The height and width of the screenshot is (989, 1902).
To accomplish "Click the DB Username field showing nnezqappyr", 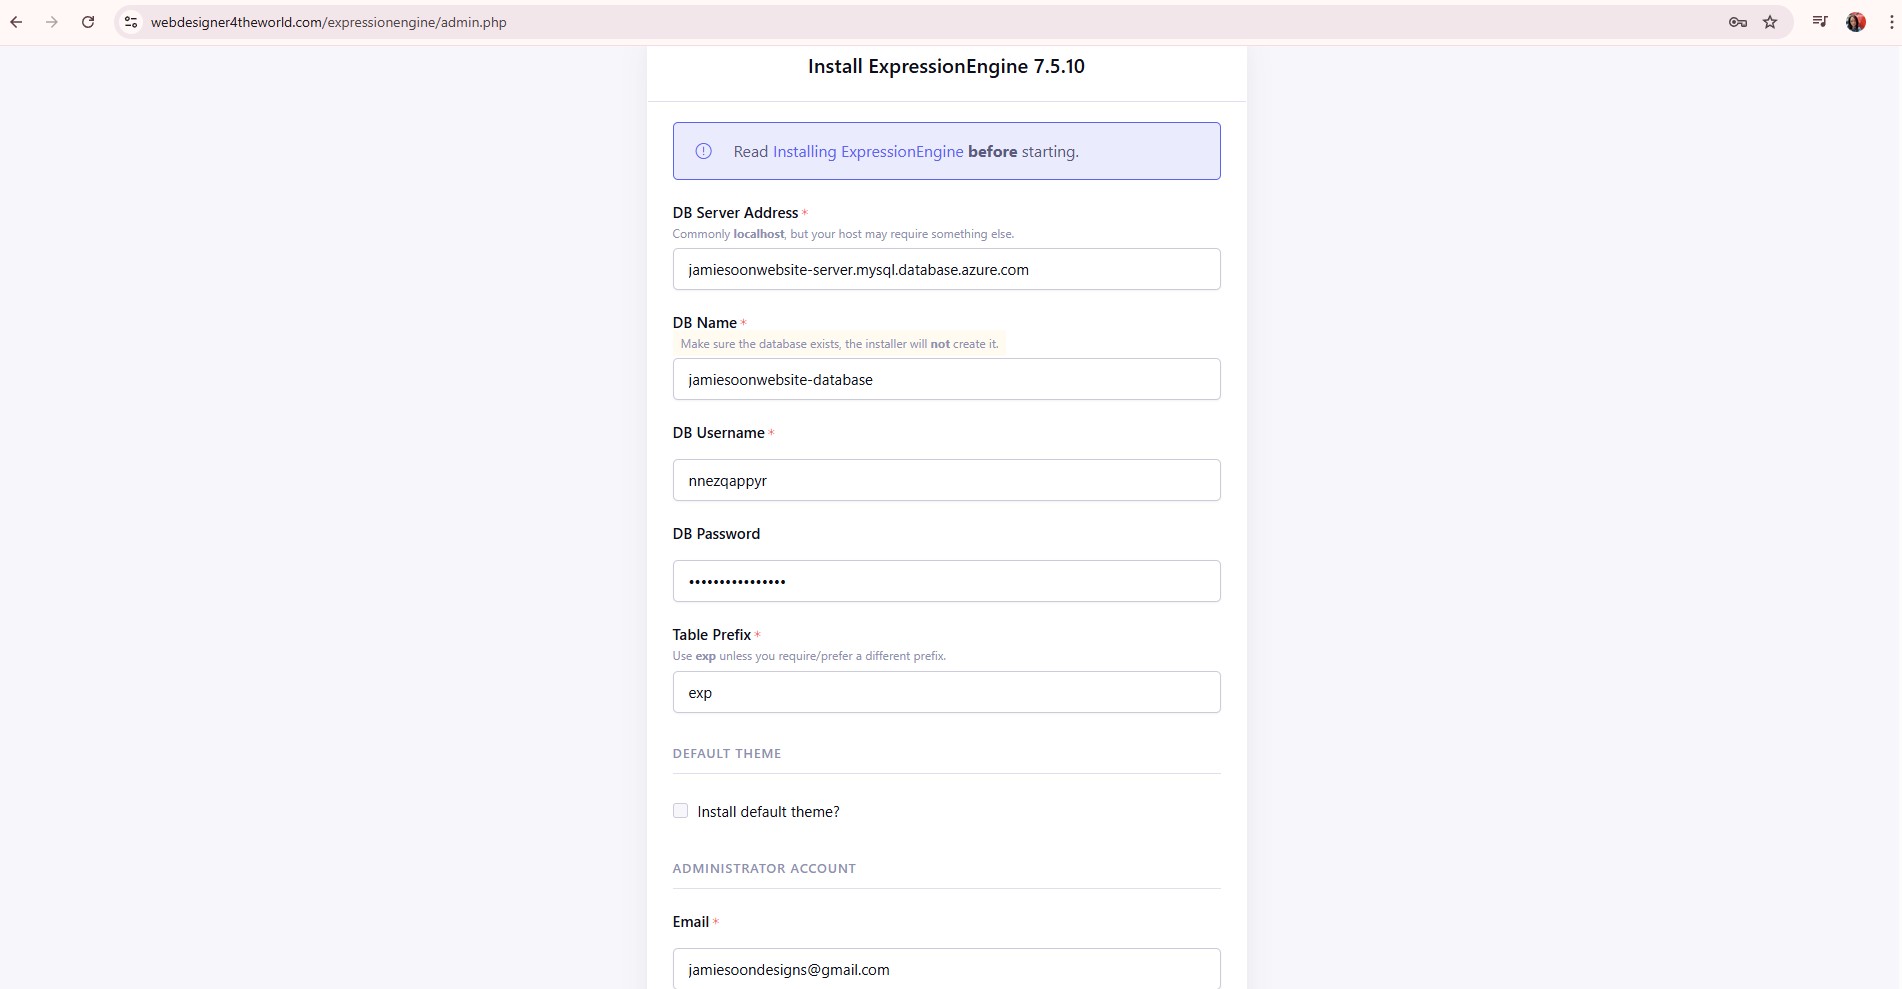I will [x=946, y=480].
